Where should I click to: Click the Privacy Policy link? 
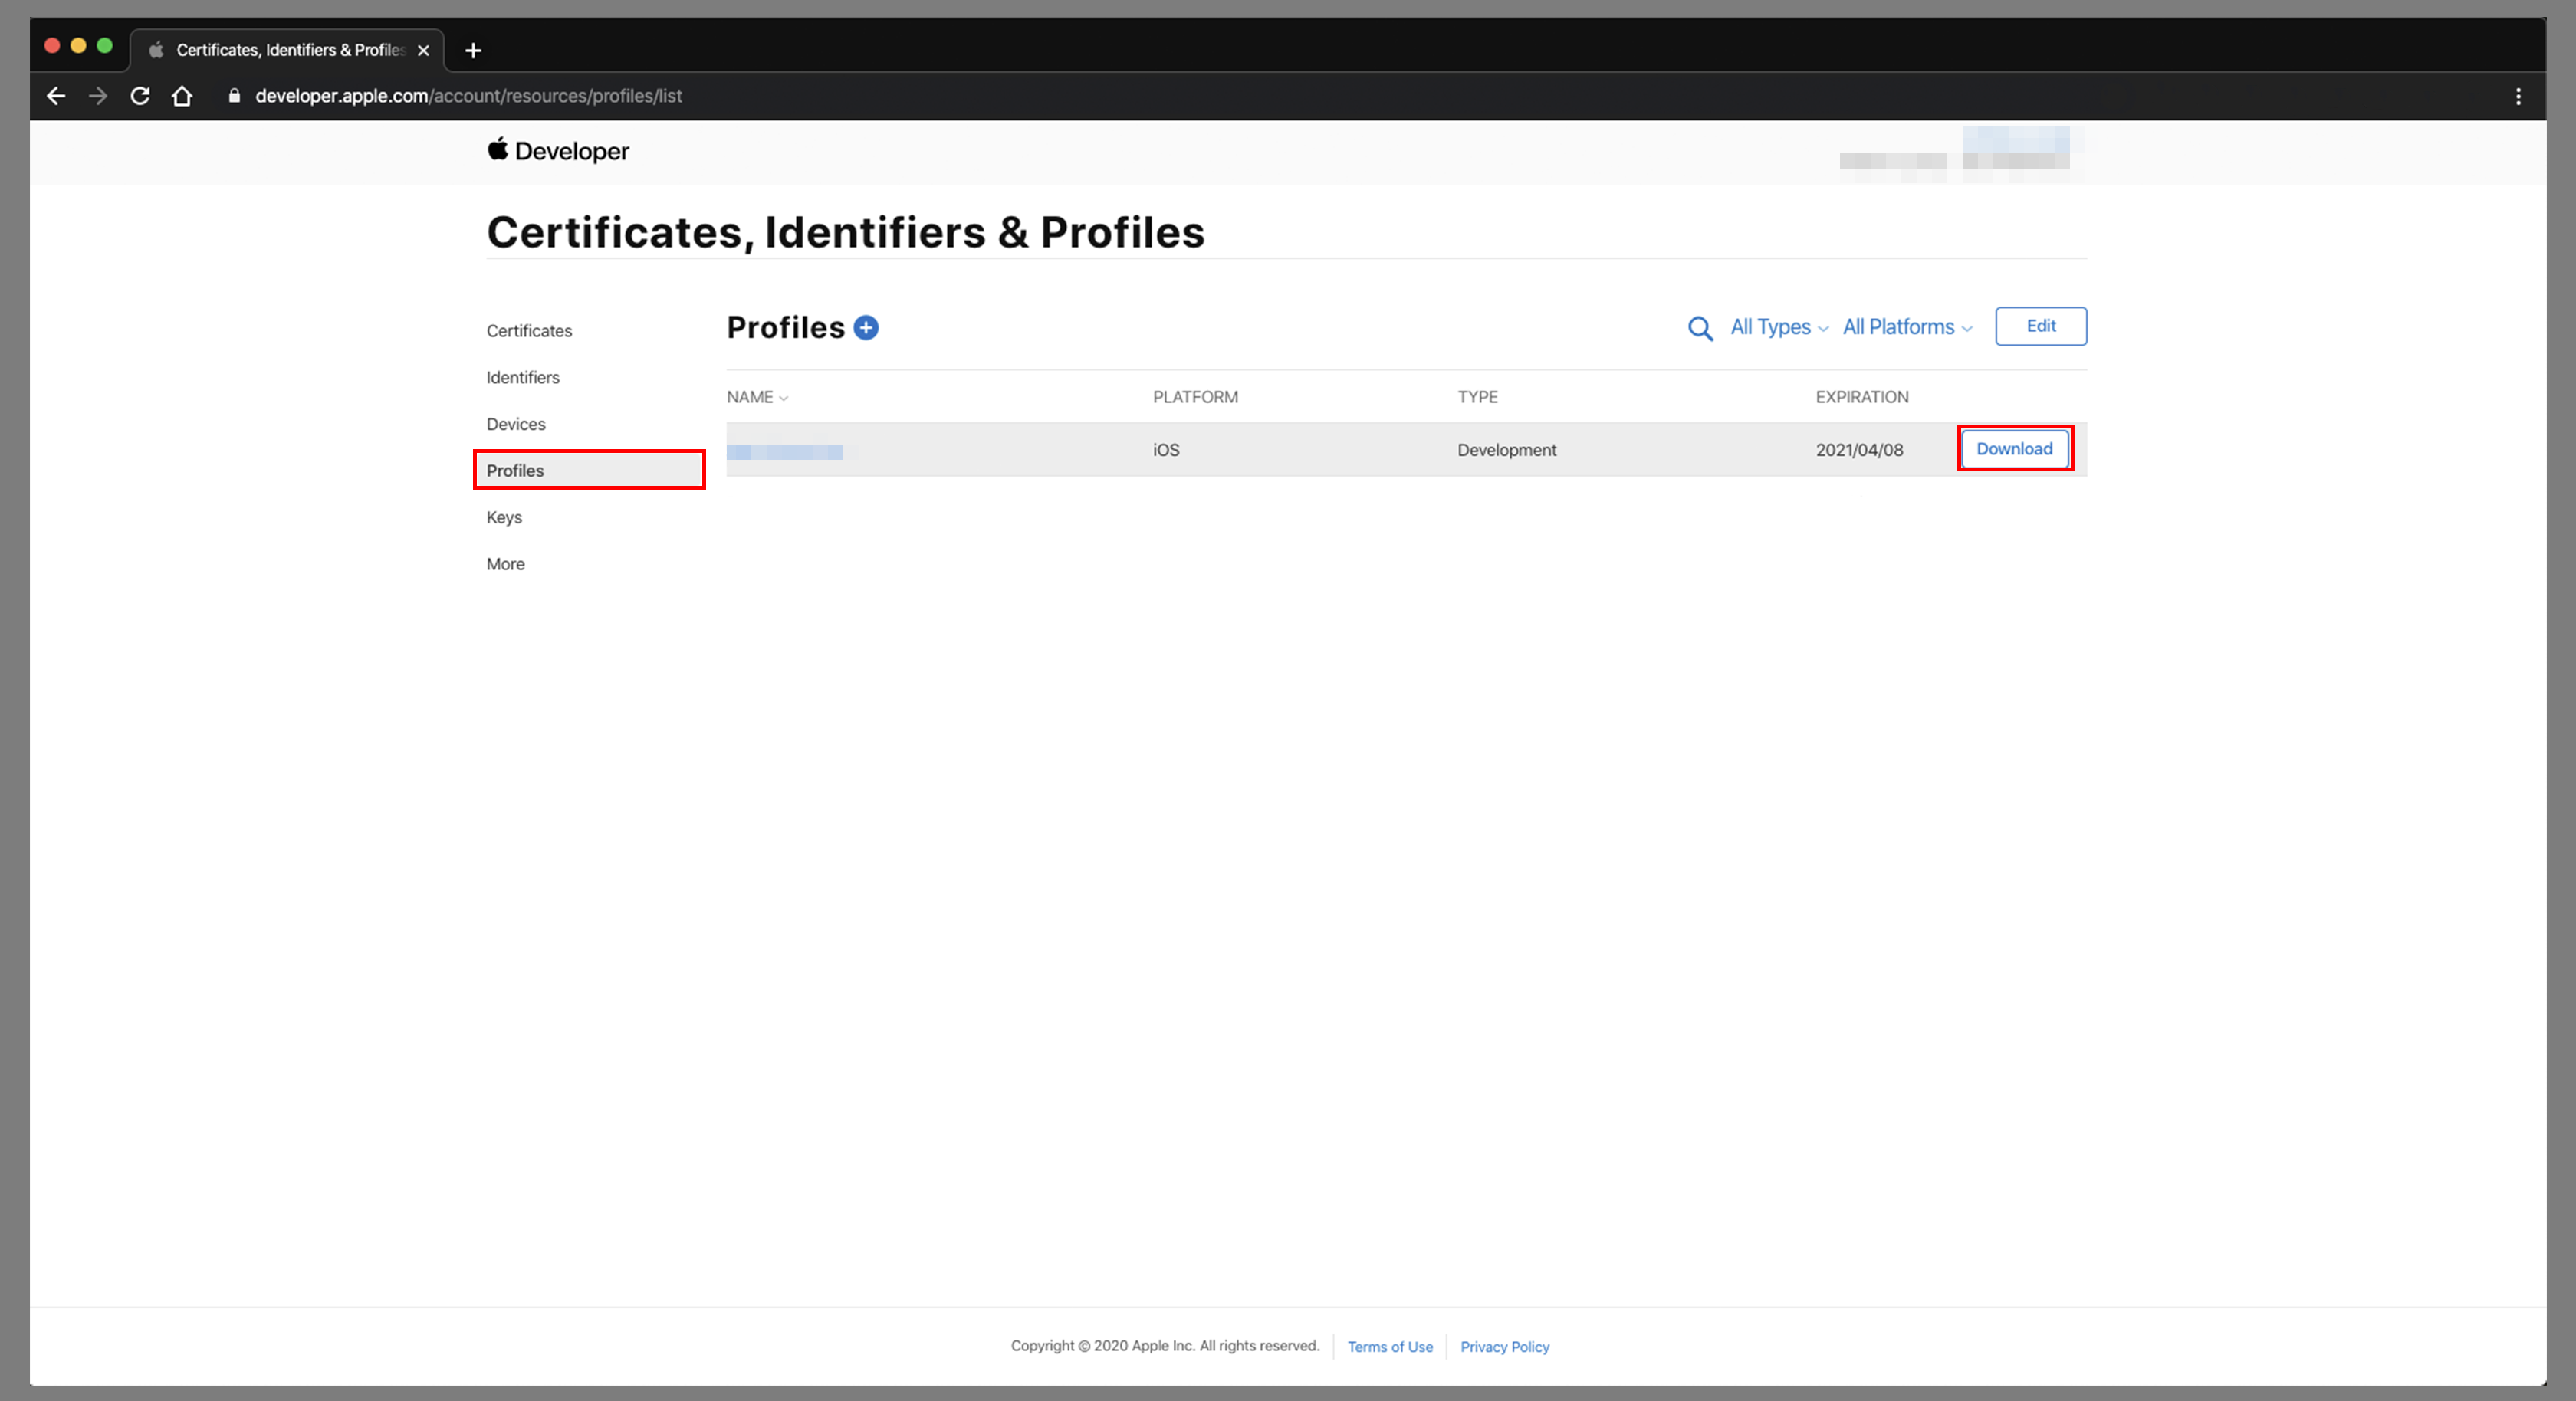tap(1503, 1346)
